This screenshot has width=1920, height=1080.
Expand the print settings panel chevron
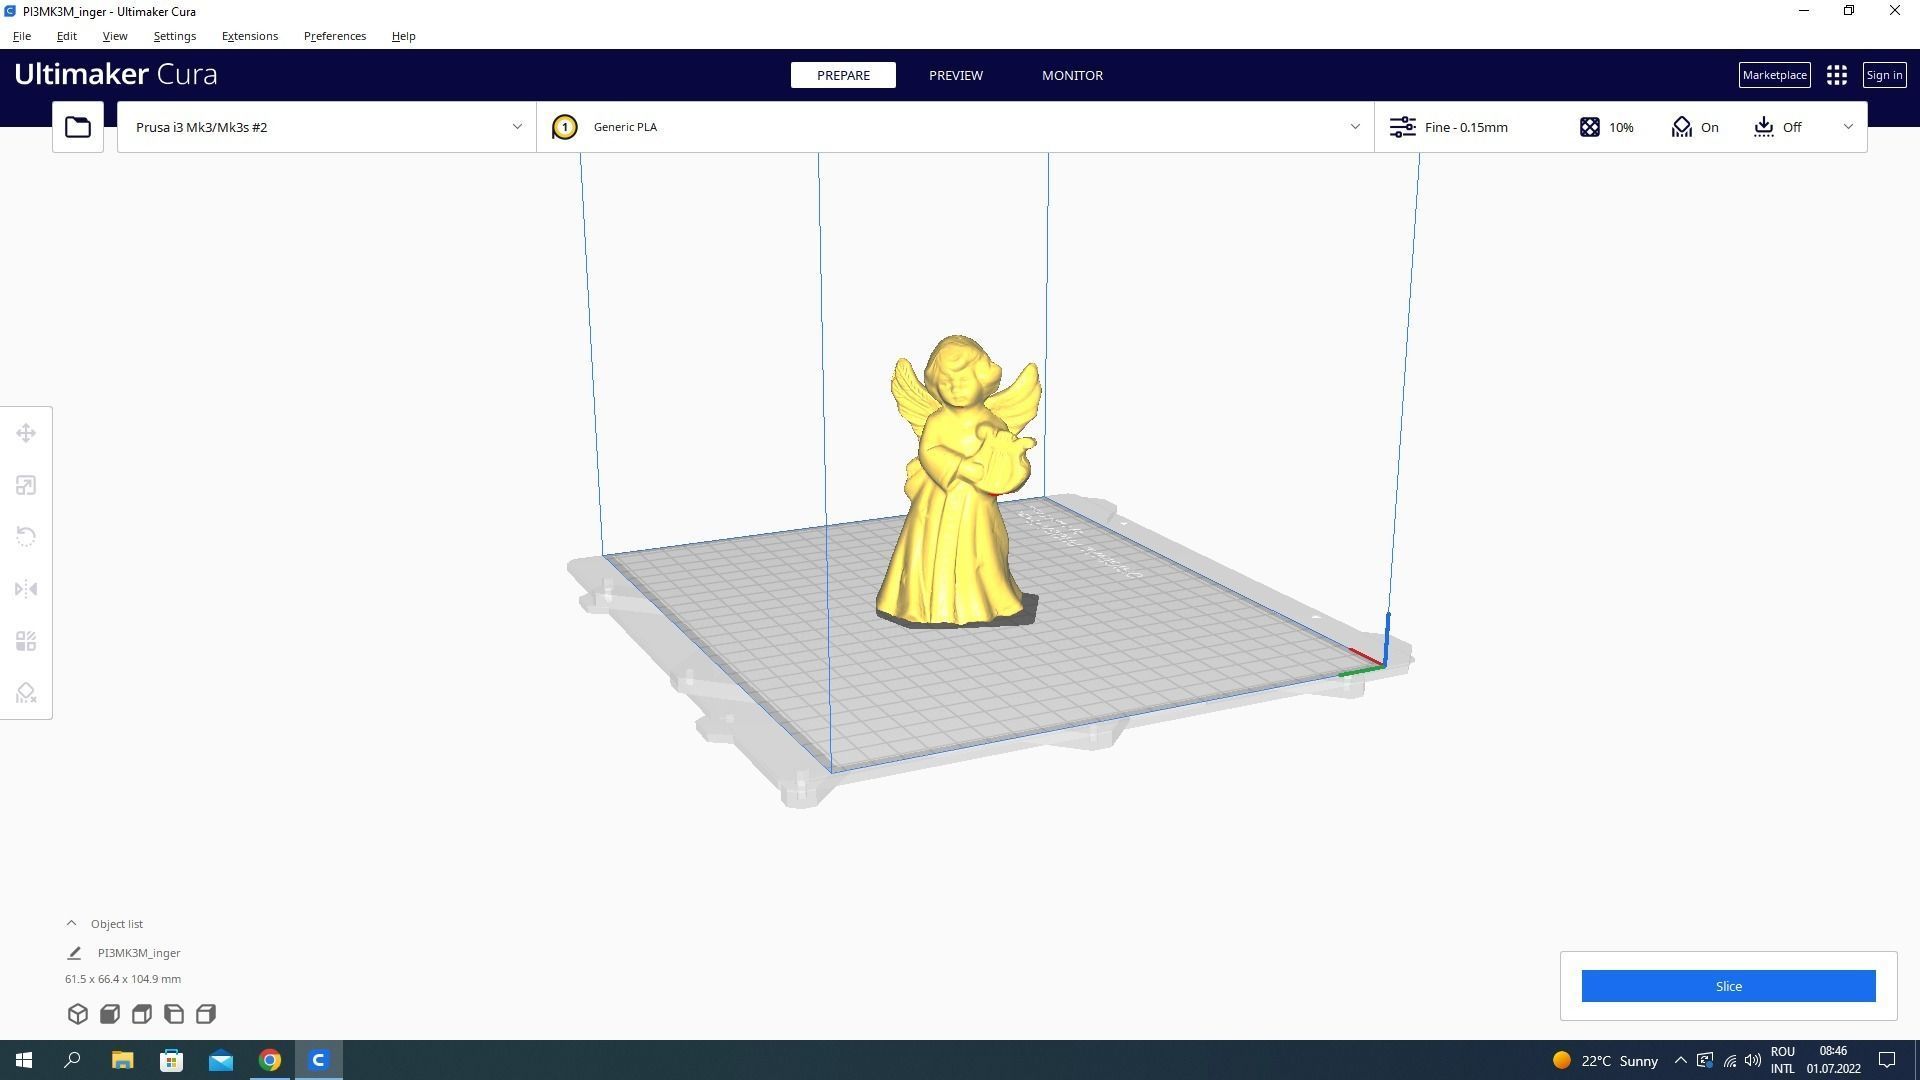1848,127
